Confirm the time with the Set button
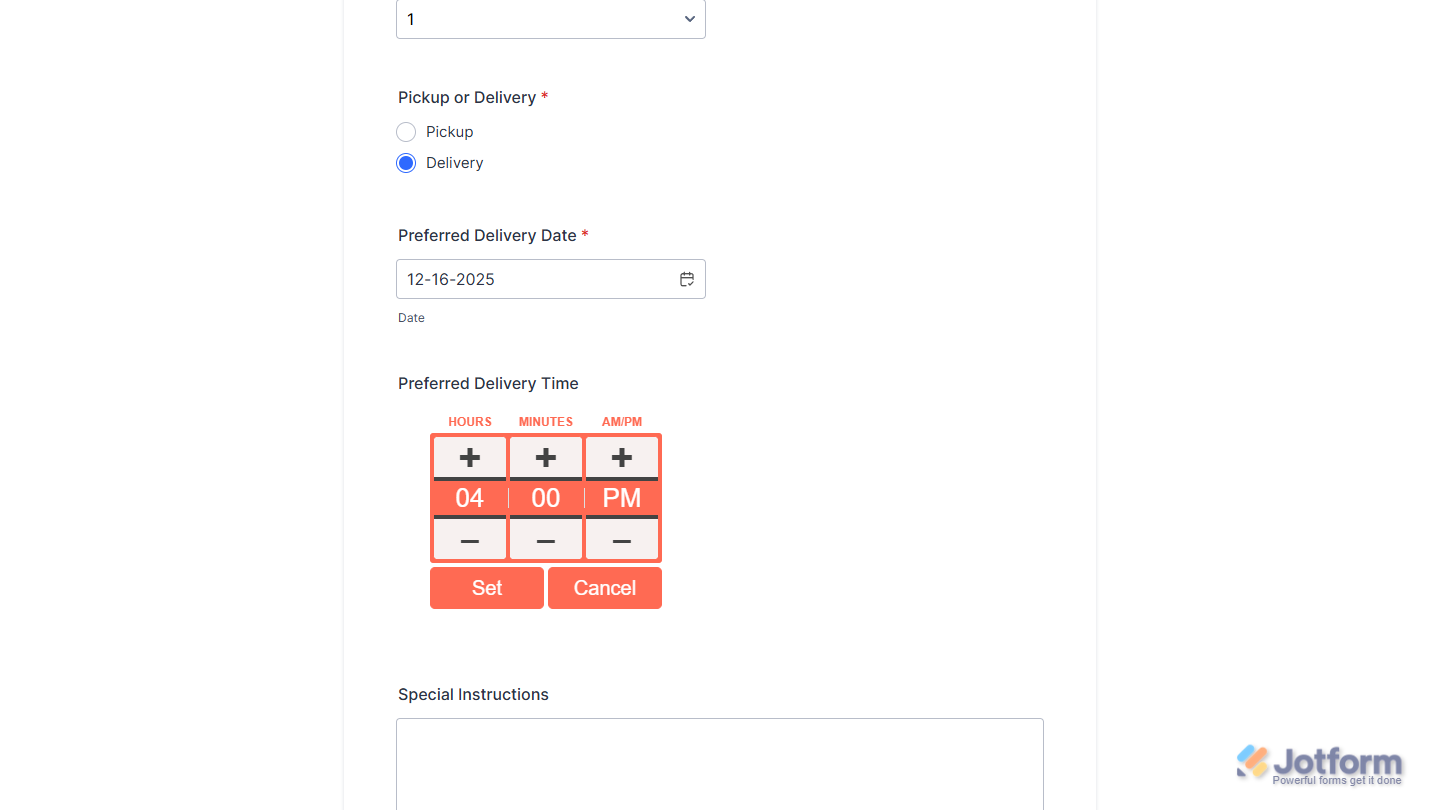This screenshot has height=810, width=1440. pos(487,588)
